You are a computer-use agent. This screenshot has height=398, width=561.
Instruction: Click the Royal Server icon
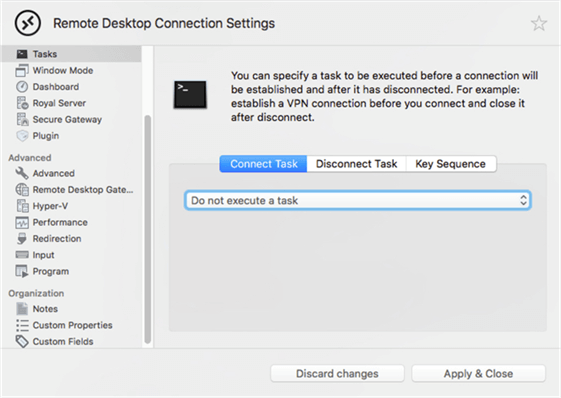coord(22,103)
